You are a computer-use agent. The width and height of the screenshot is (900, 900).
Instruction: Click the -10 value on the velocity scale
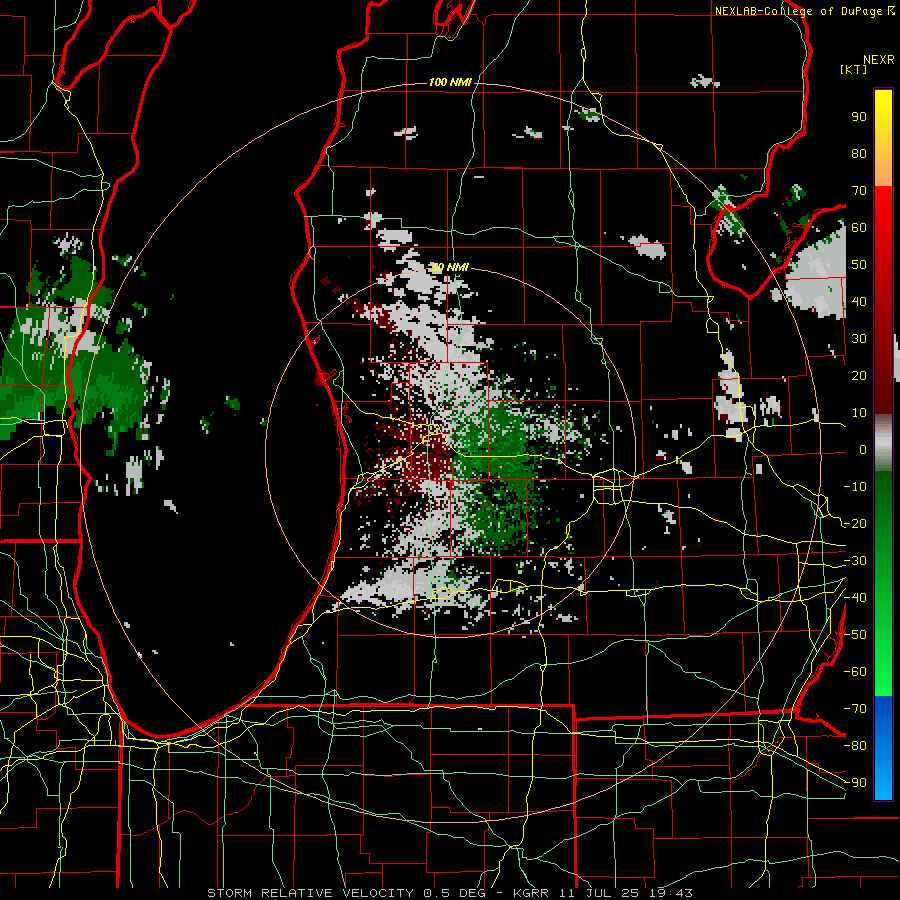(x=855, y=487)
